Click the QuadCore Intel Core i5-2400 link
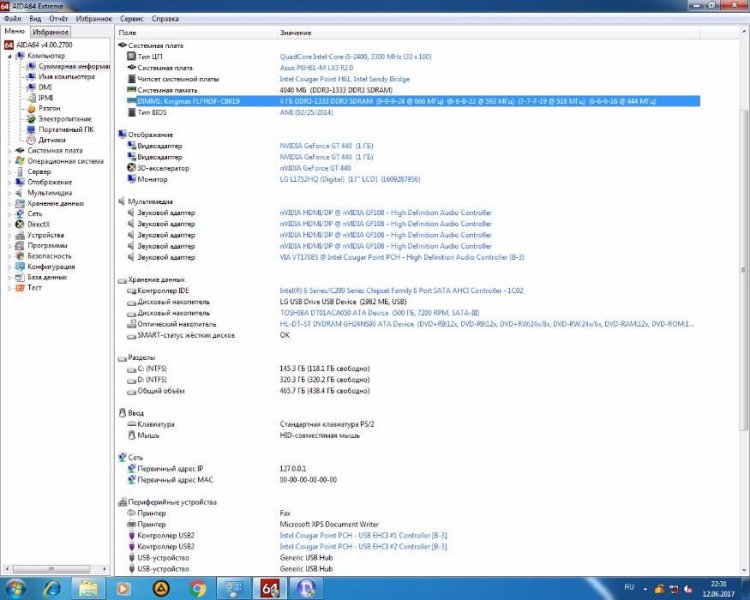750x600 pixels. coord(340,57)
